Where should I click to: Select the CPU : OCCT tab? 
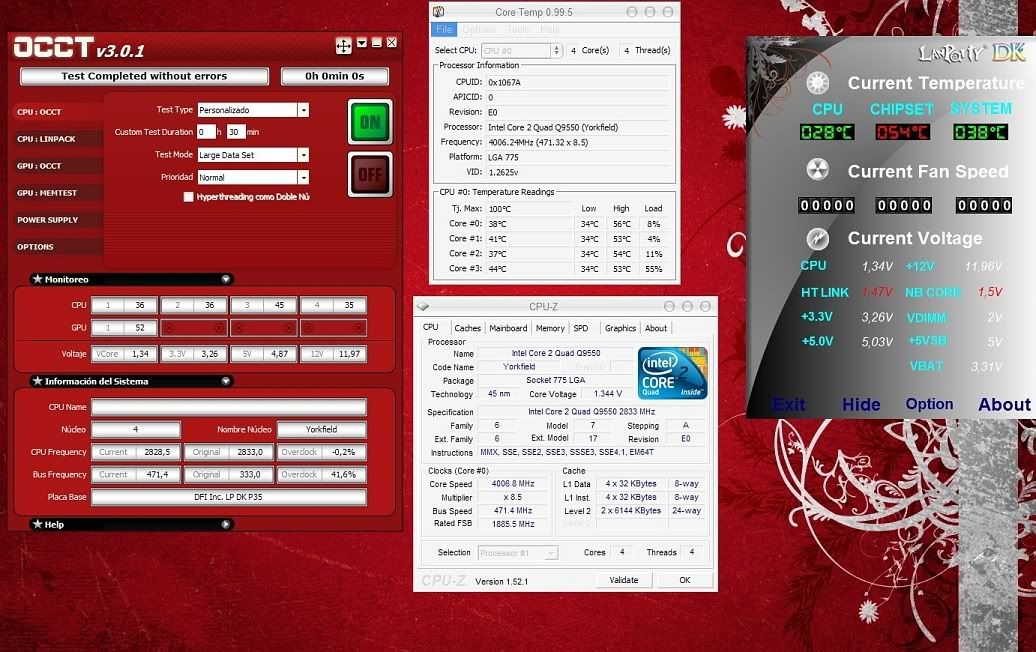click(x=57, y=112)
